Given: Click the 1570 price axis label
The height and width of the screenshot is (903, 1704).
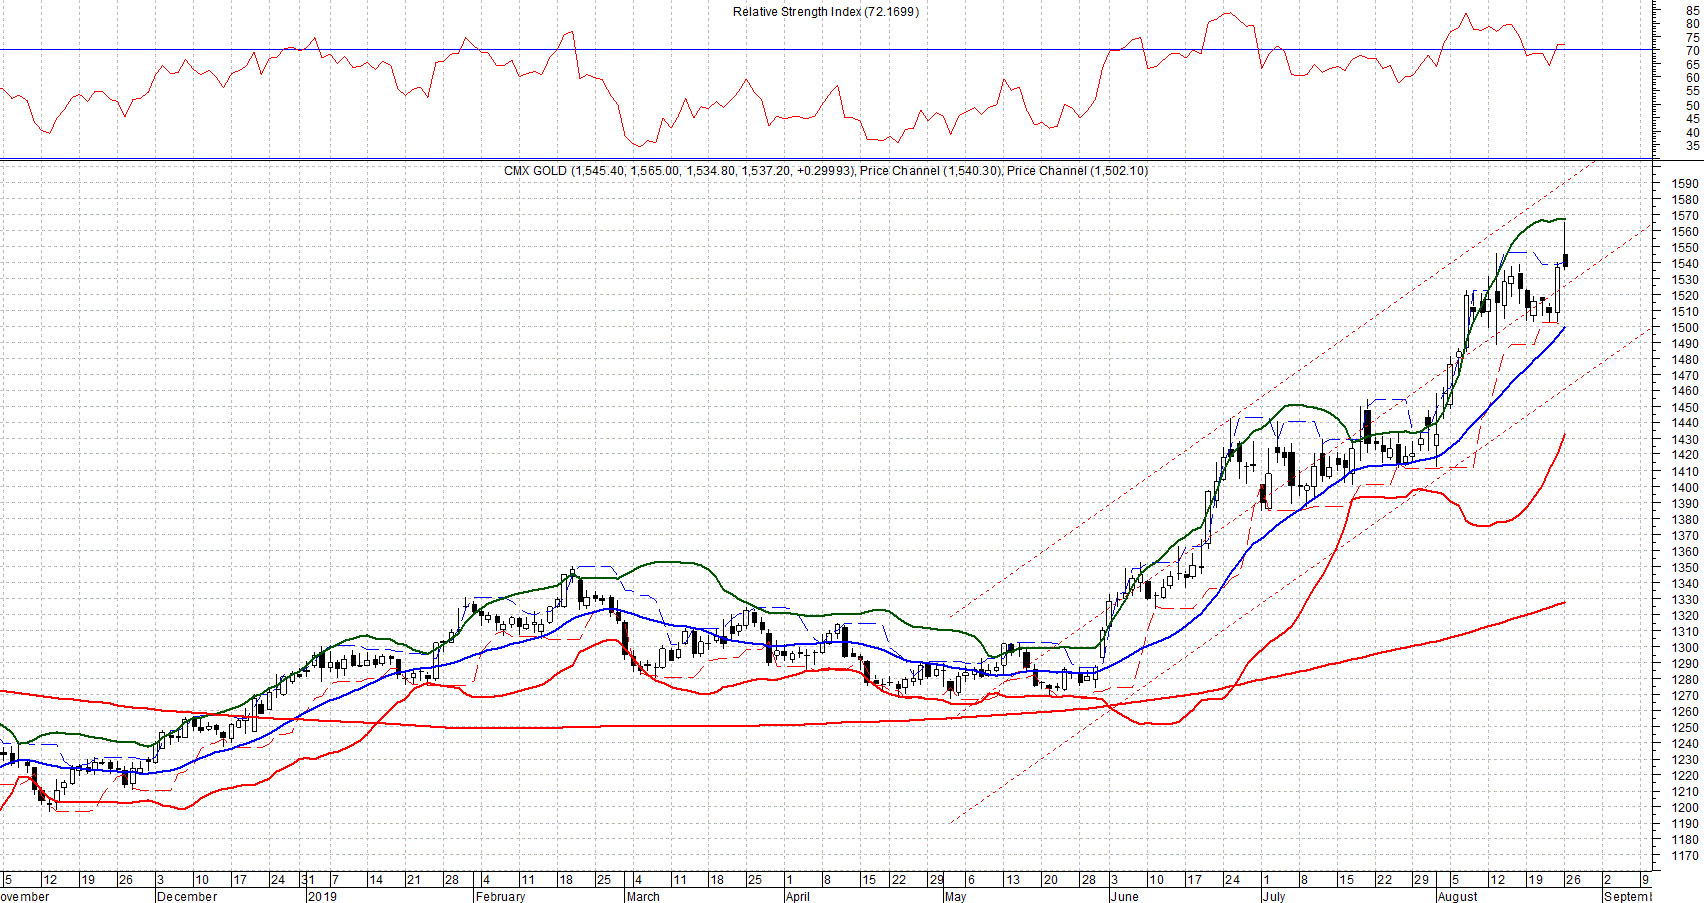Looking at the screenshot, I should [1685, 216].
